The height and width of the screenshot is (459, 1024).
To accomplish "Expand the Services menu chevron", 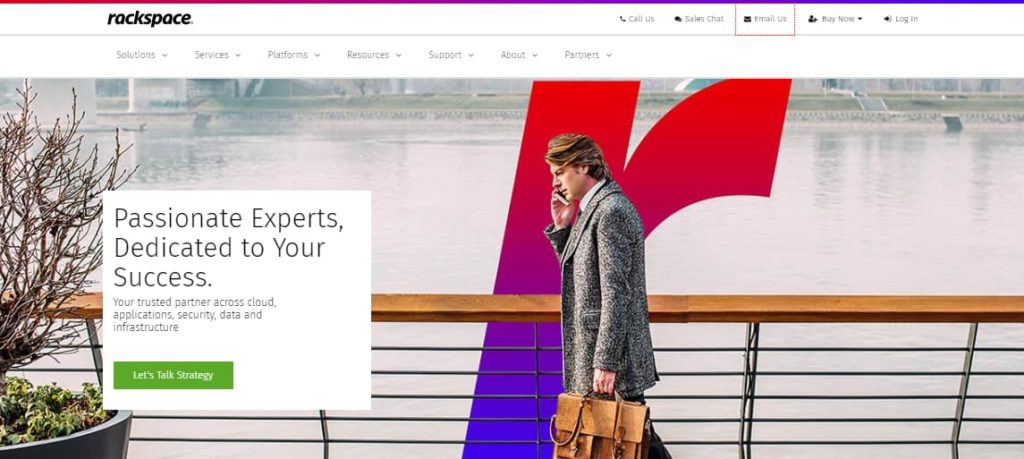I will (238, 55).
